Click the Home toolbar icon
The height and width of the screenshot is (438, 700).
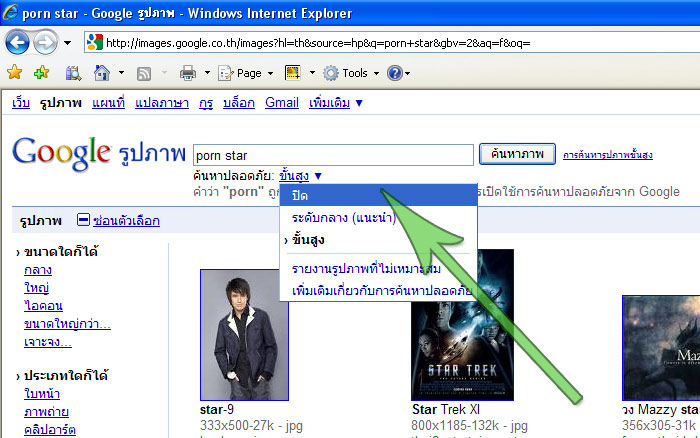click(102, 73)
